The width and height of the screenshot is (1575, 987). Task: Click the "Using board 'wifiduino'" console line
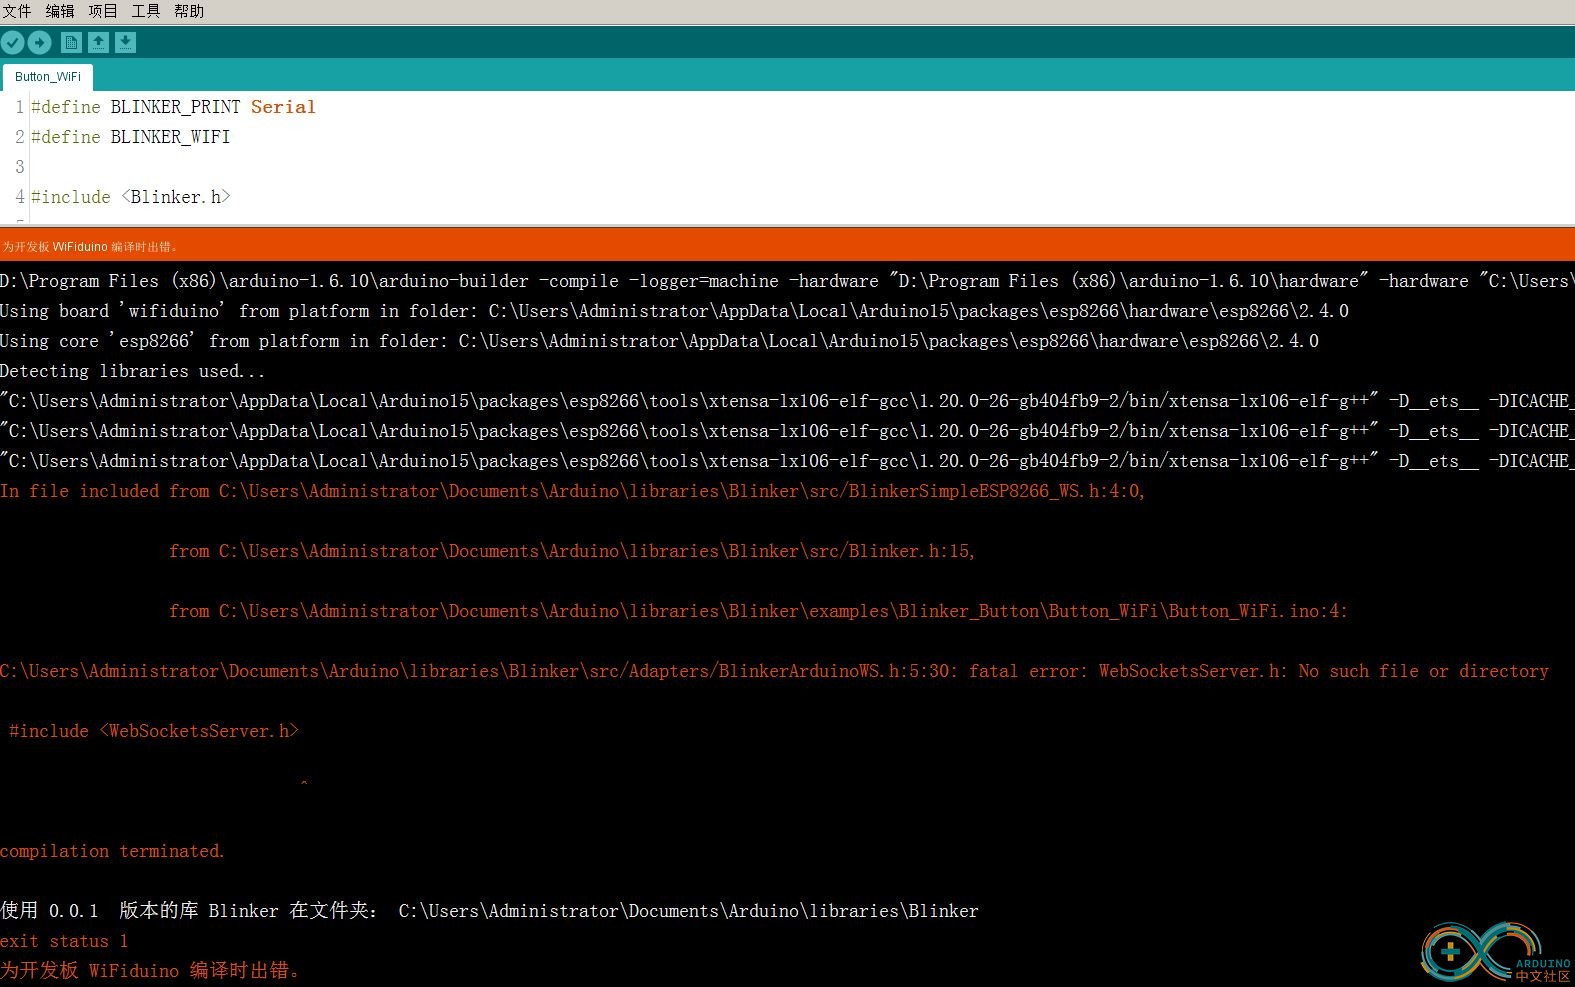[674, 311]
